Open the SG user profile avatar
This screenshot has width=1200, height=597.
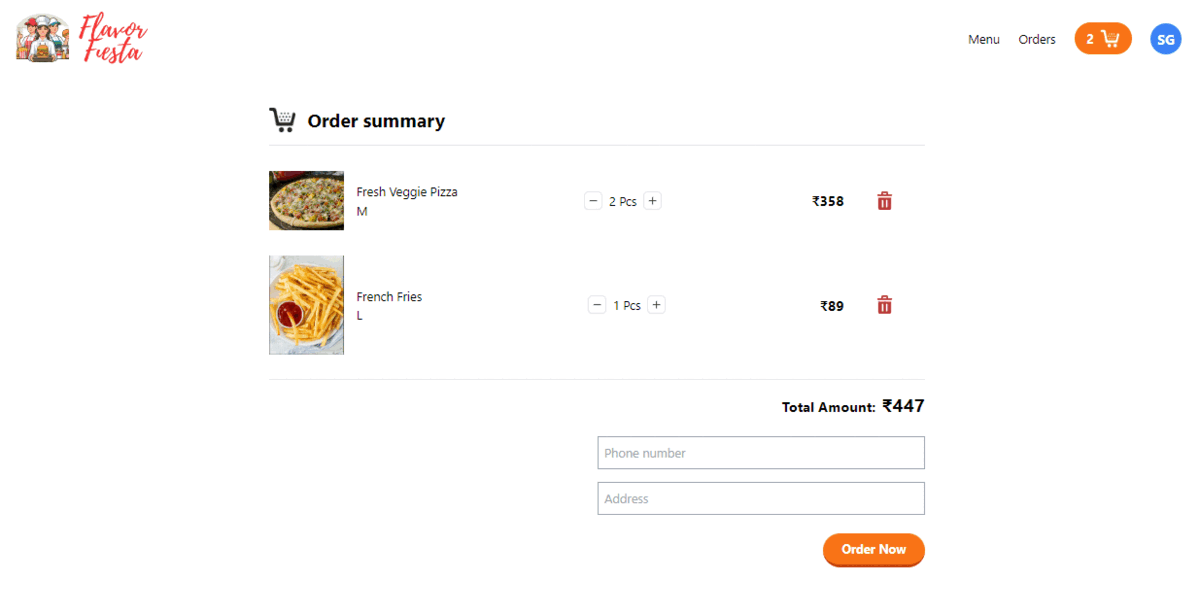pos(1165,39)
